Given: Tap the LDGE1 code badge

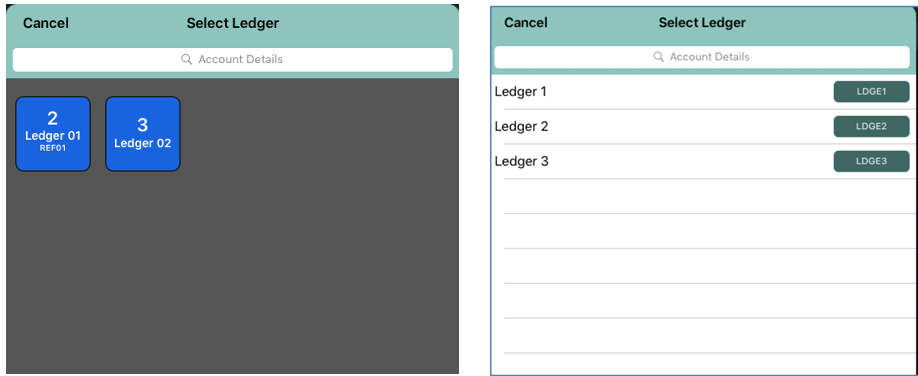Looking at the screenshot, I should pyautogui.click(x=871, y=92).
